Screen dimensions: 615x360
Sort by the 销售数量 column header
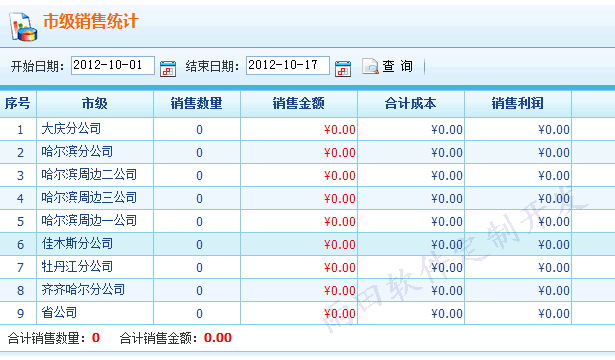tap(197, 104)
